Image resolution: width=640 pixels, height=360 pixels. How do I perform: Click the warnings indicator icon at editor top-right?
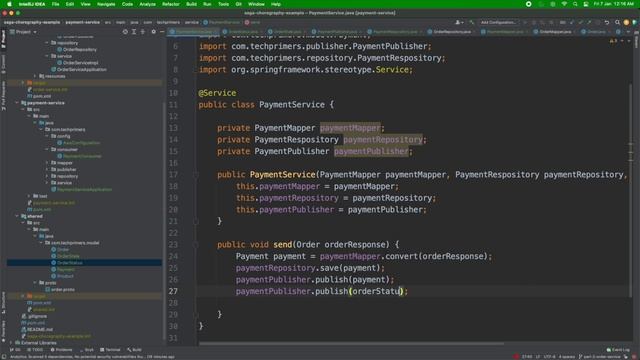613,41
